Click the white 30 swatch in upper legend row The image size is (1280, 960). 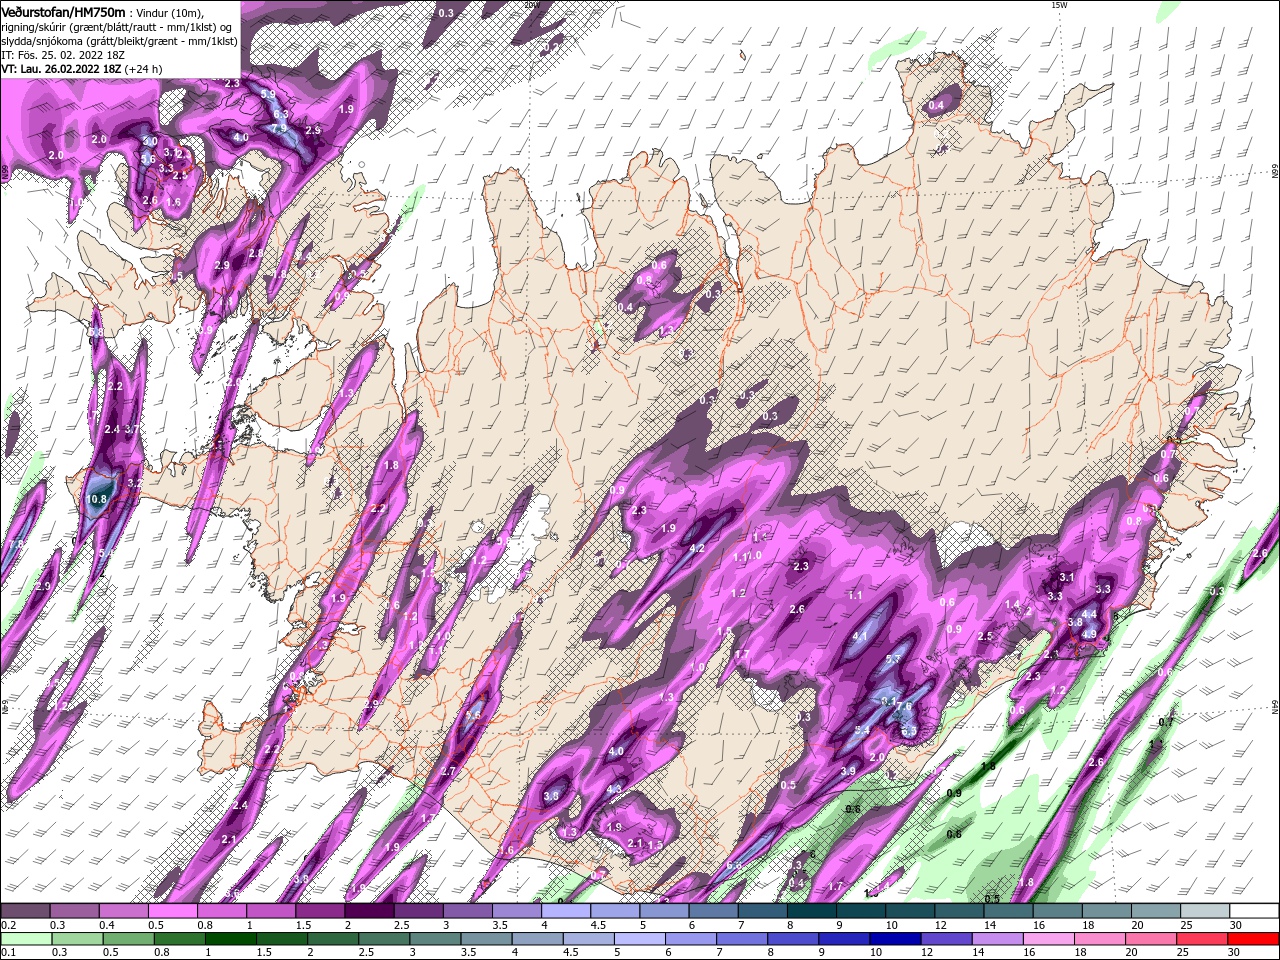coord(1254,911)
